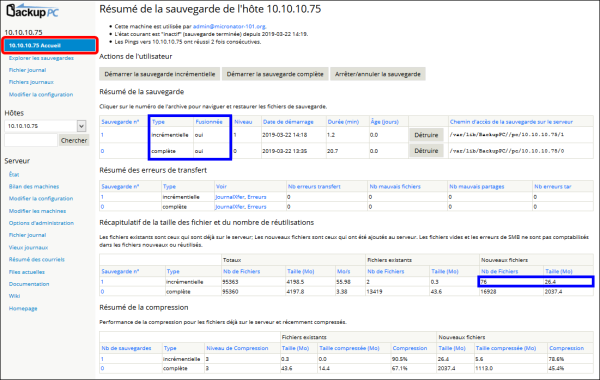Open backup 0 in file size summary table
This screenshot has width=600, height=380.
point(102,292)
